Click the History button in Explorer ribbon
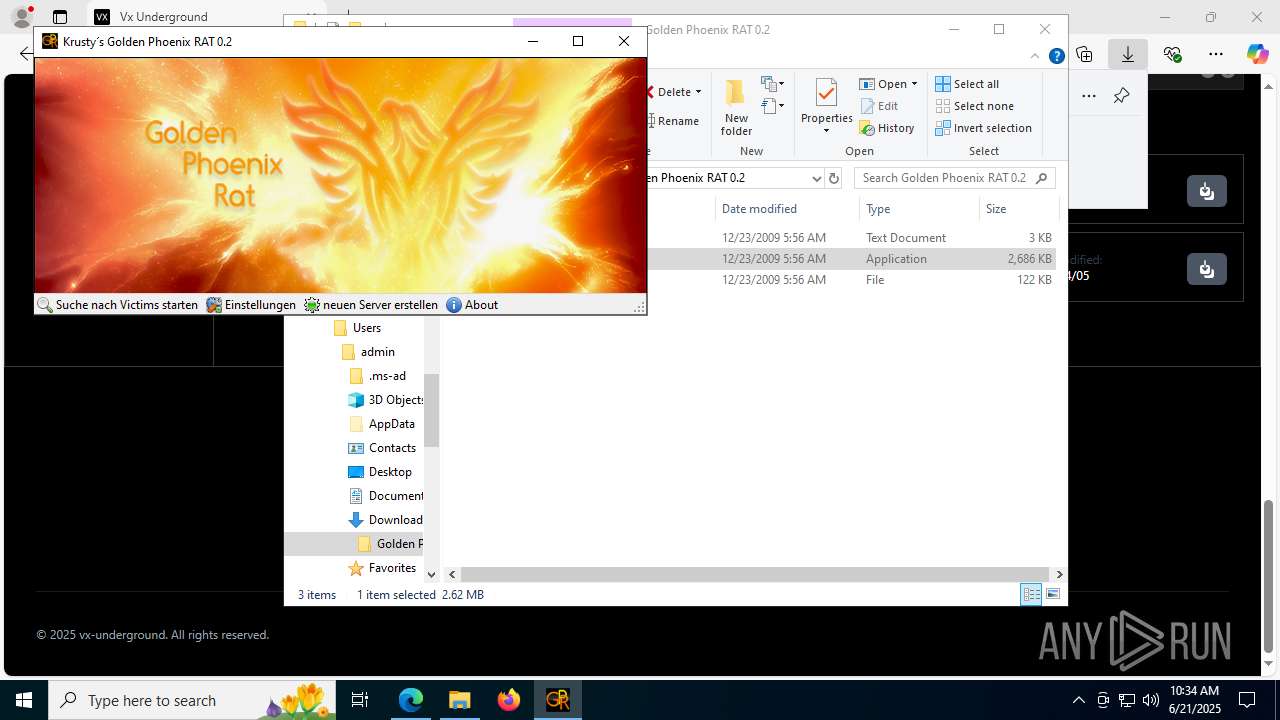 pyautogui.click(x=887, y=128)
